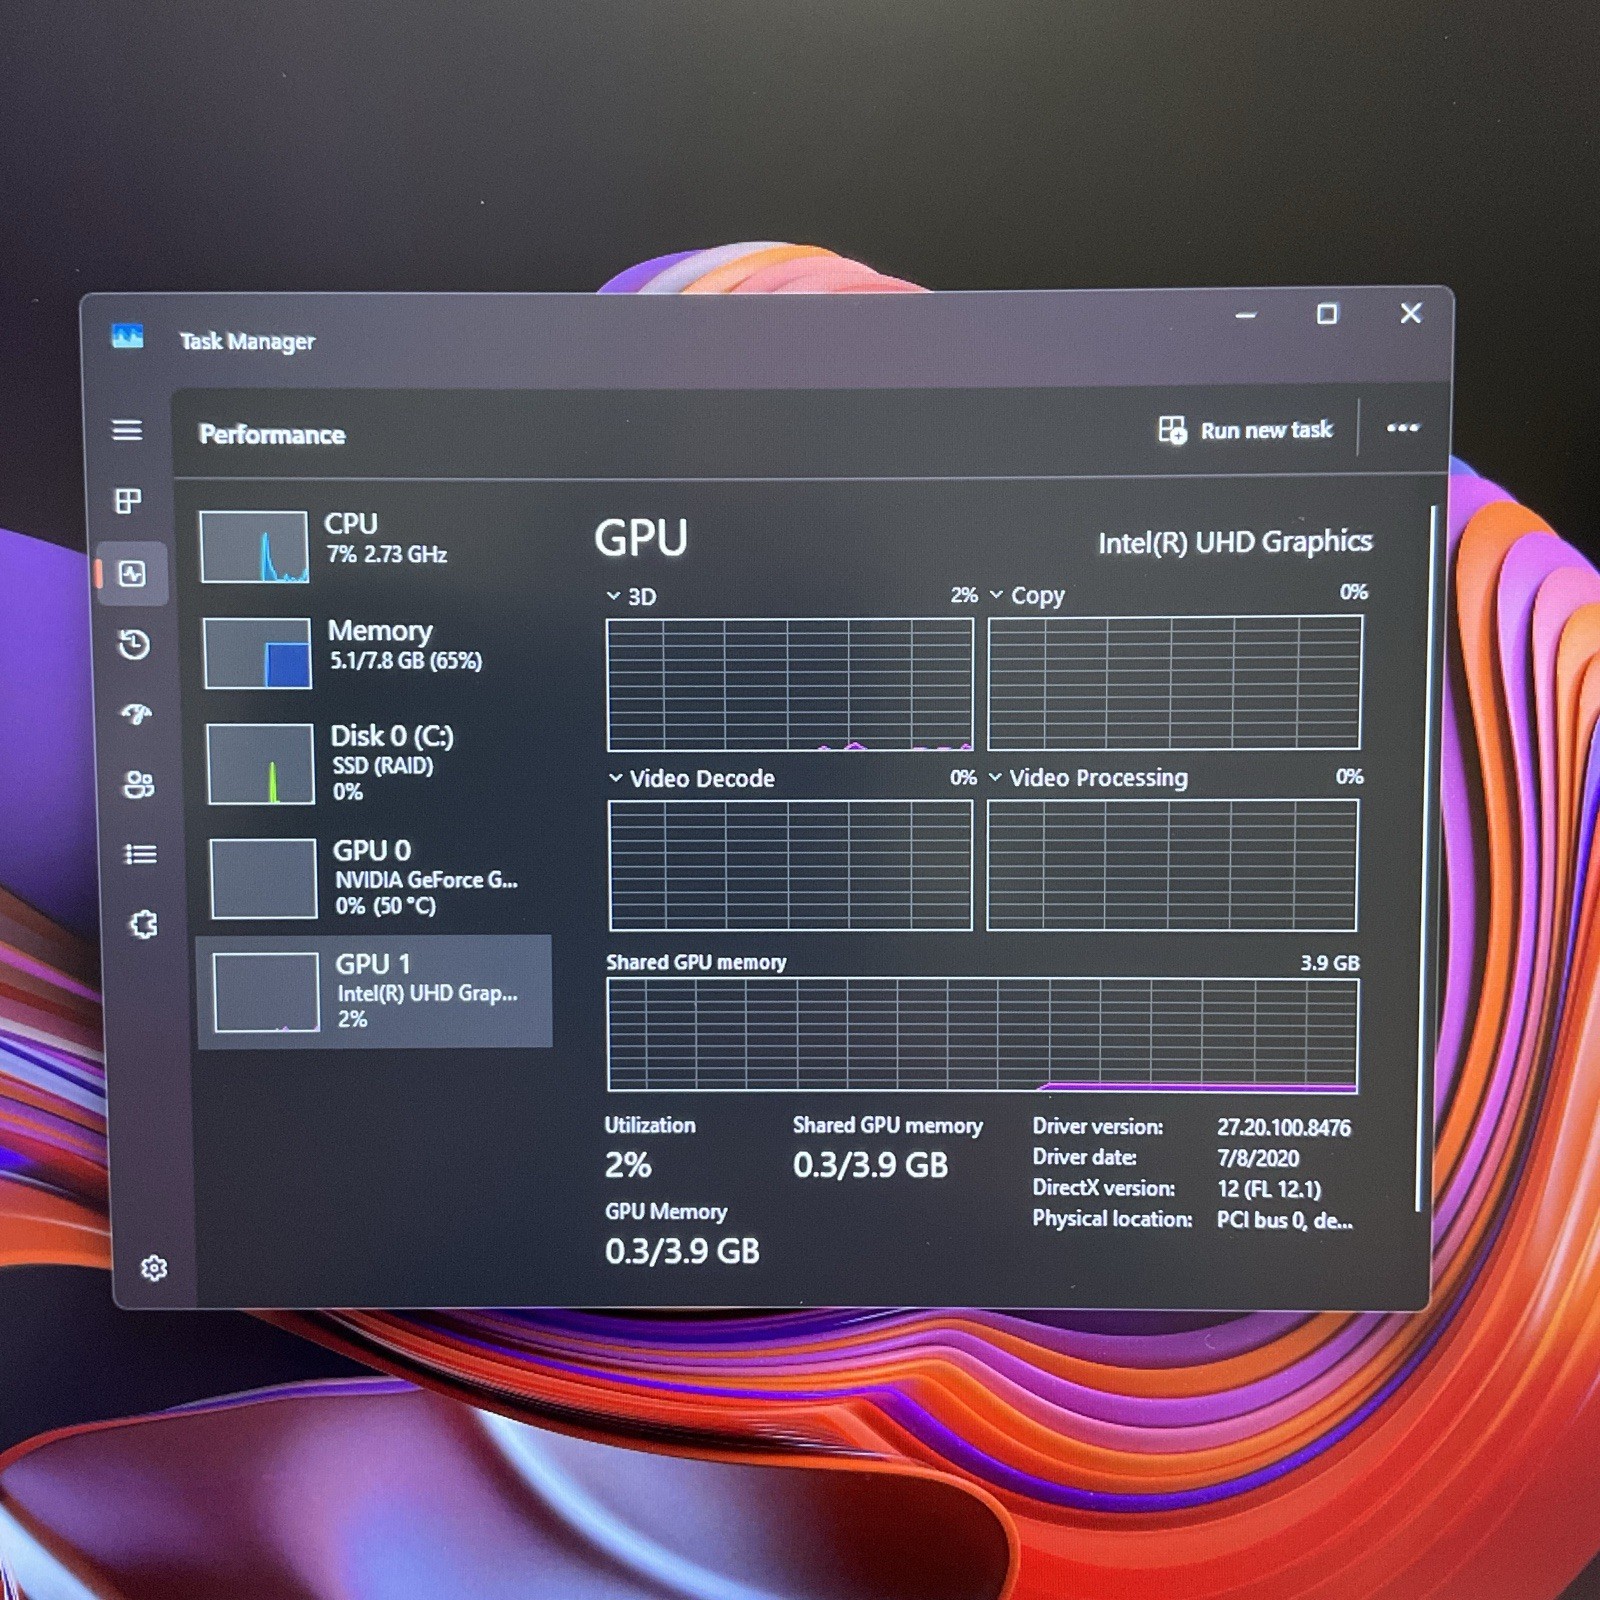The height and width of the screenshot is (1600, 1600).
Task: Click the CPU usage mini graph thumbnail
Action: click(254, 547)
